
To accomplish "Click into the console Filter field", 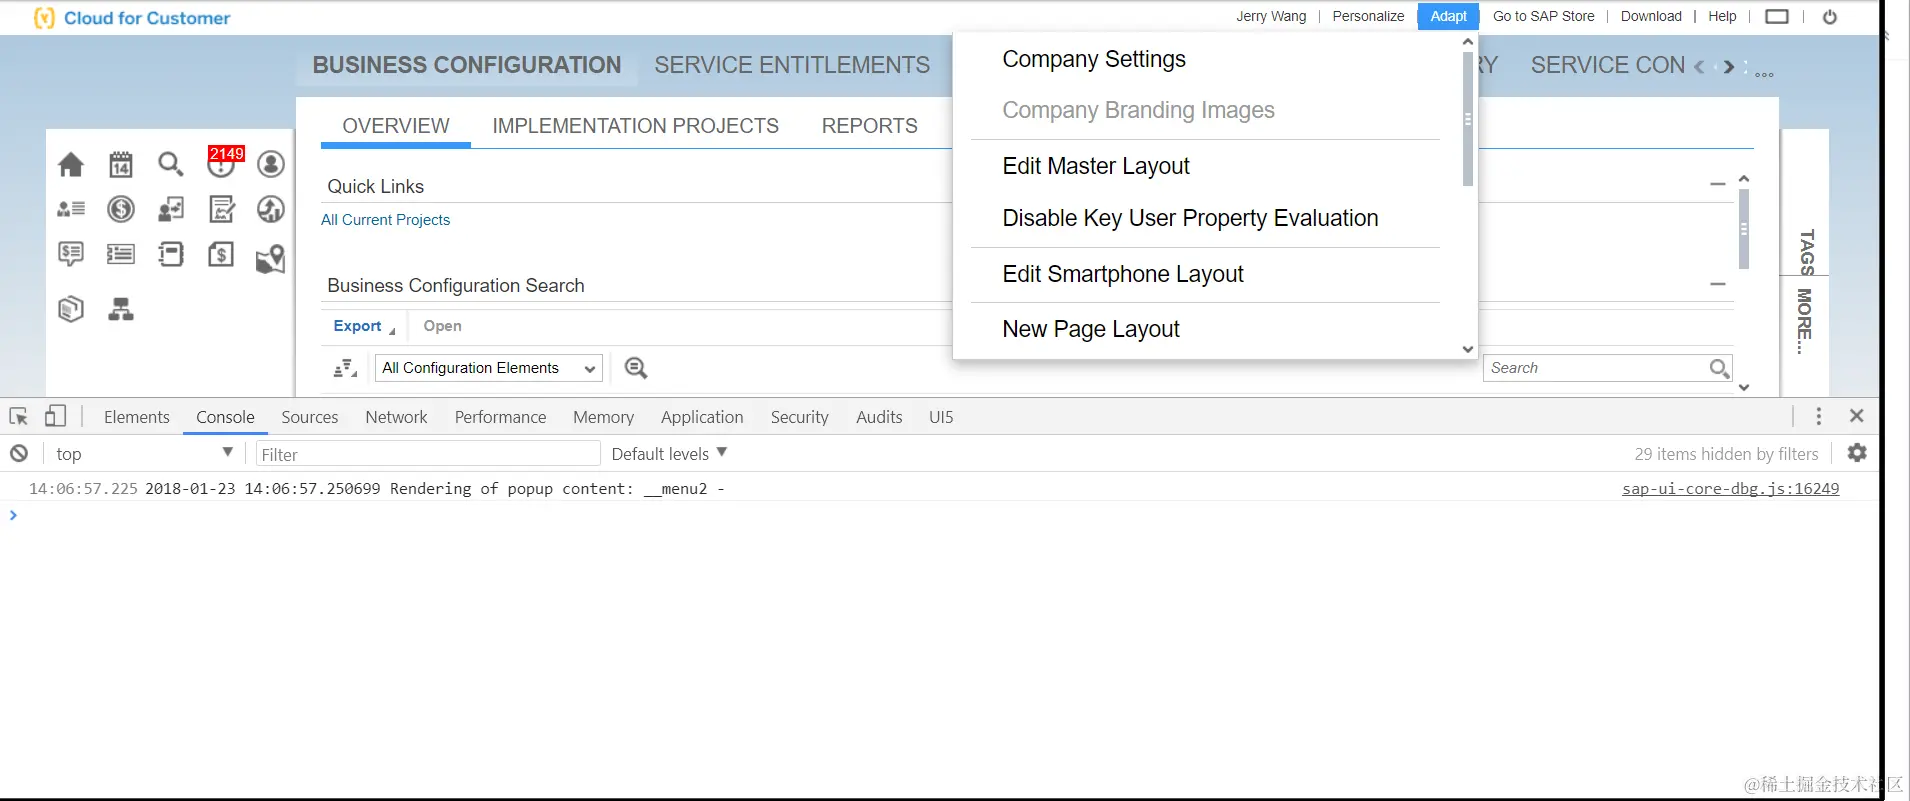I will click(428, 454).
